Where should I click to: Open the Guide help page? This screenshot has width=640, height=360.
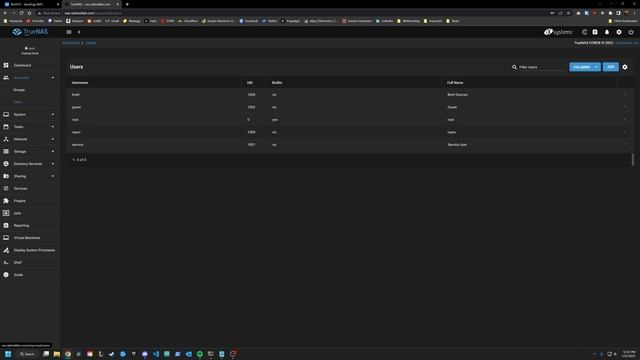[18, 275]
